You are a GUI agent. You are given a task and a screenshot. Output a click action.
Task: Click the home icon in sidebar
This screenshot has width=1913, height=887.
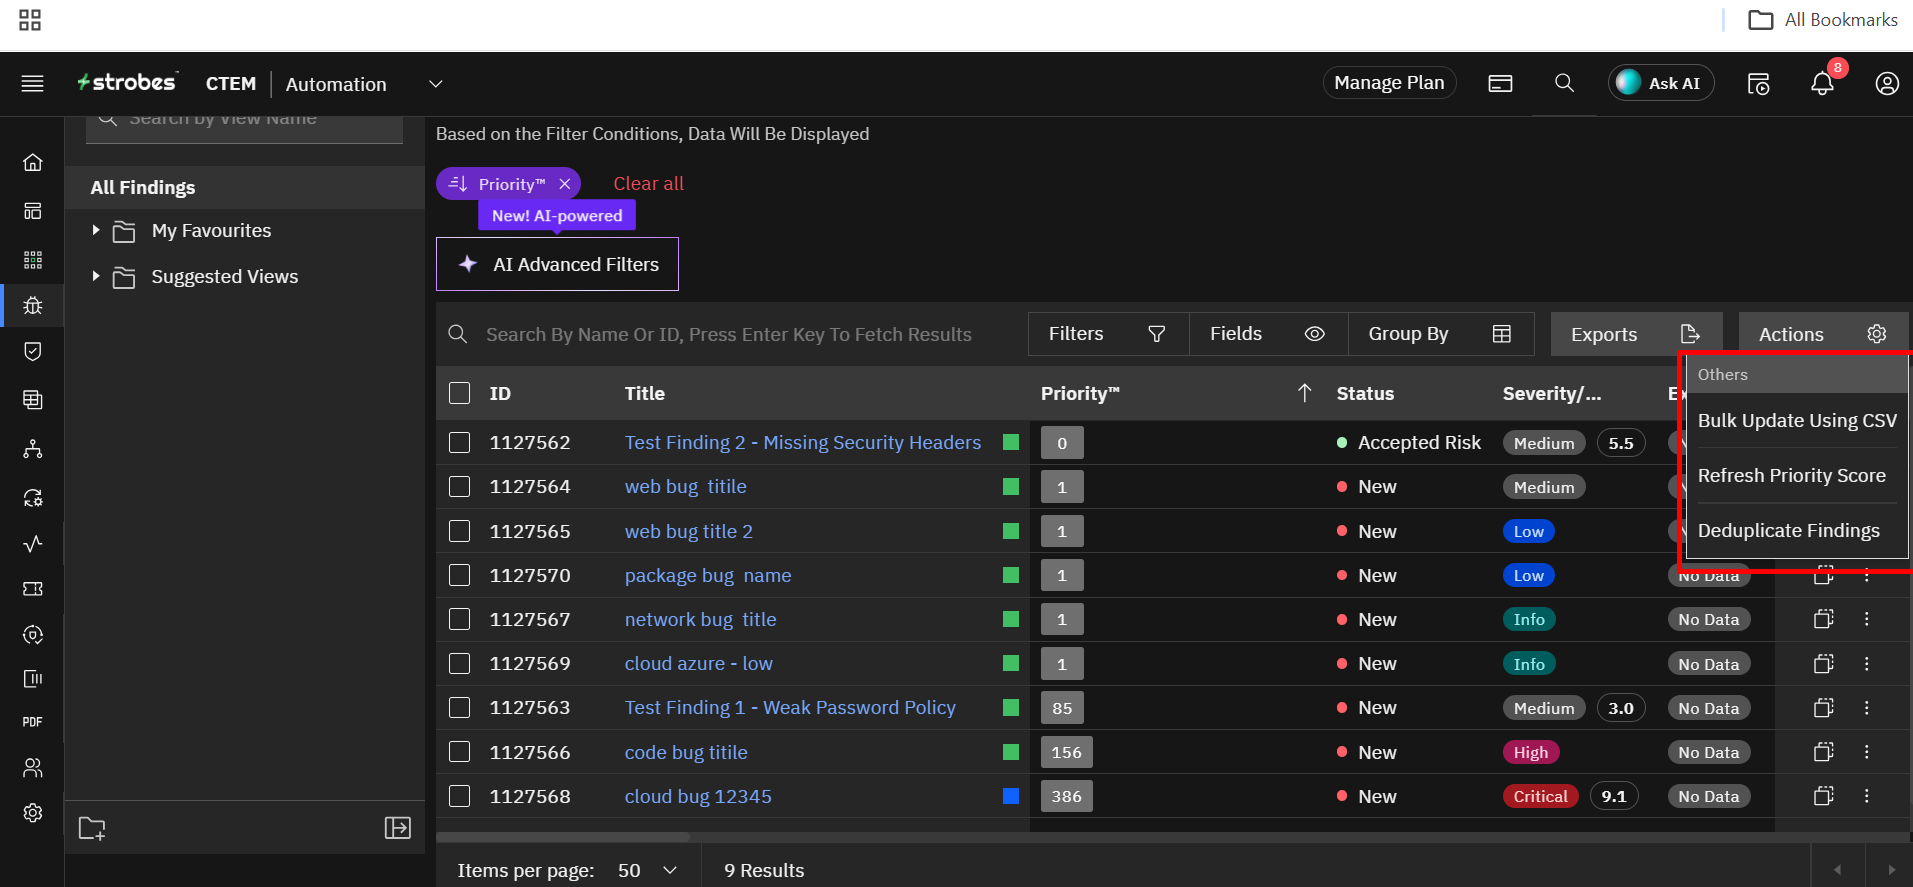(x=33, y=162)
